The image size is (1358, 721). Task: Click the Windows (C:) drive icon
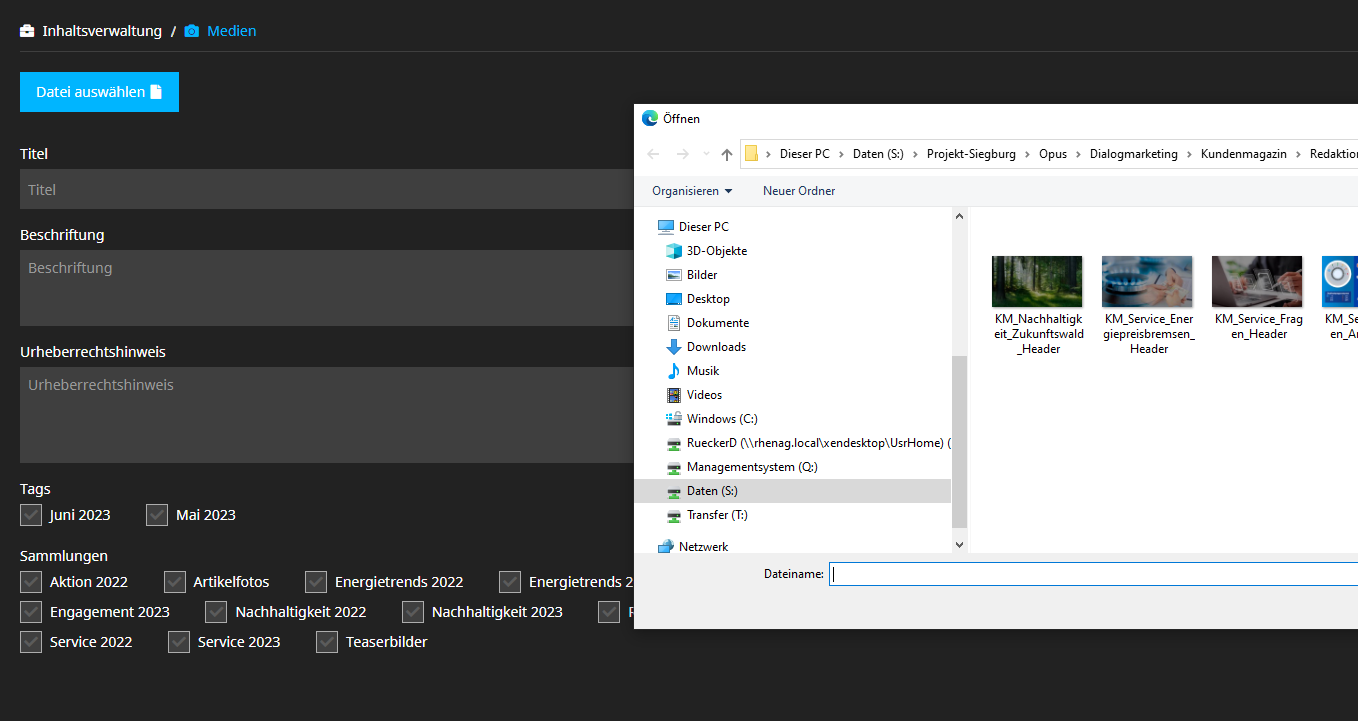[x=674, y=419]
